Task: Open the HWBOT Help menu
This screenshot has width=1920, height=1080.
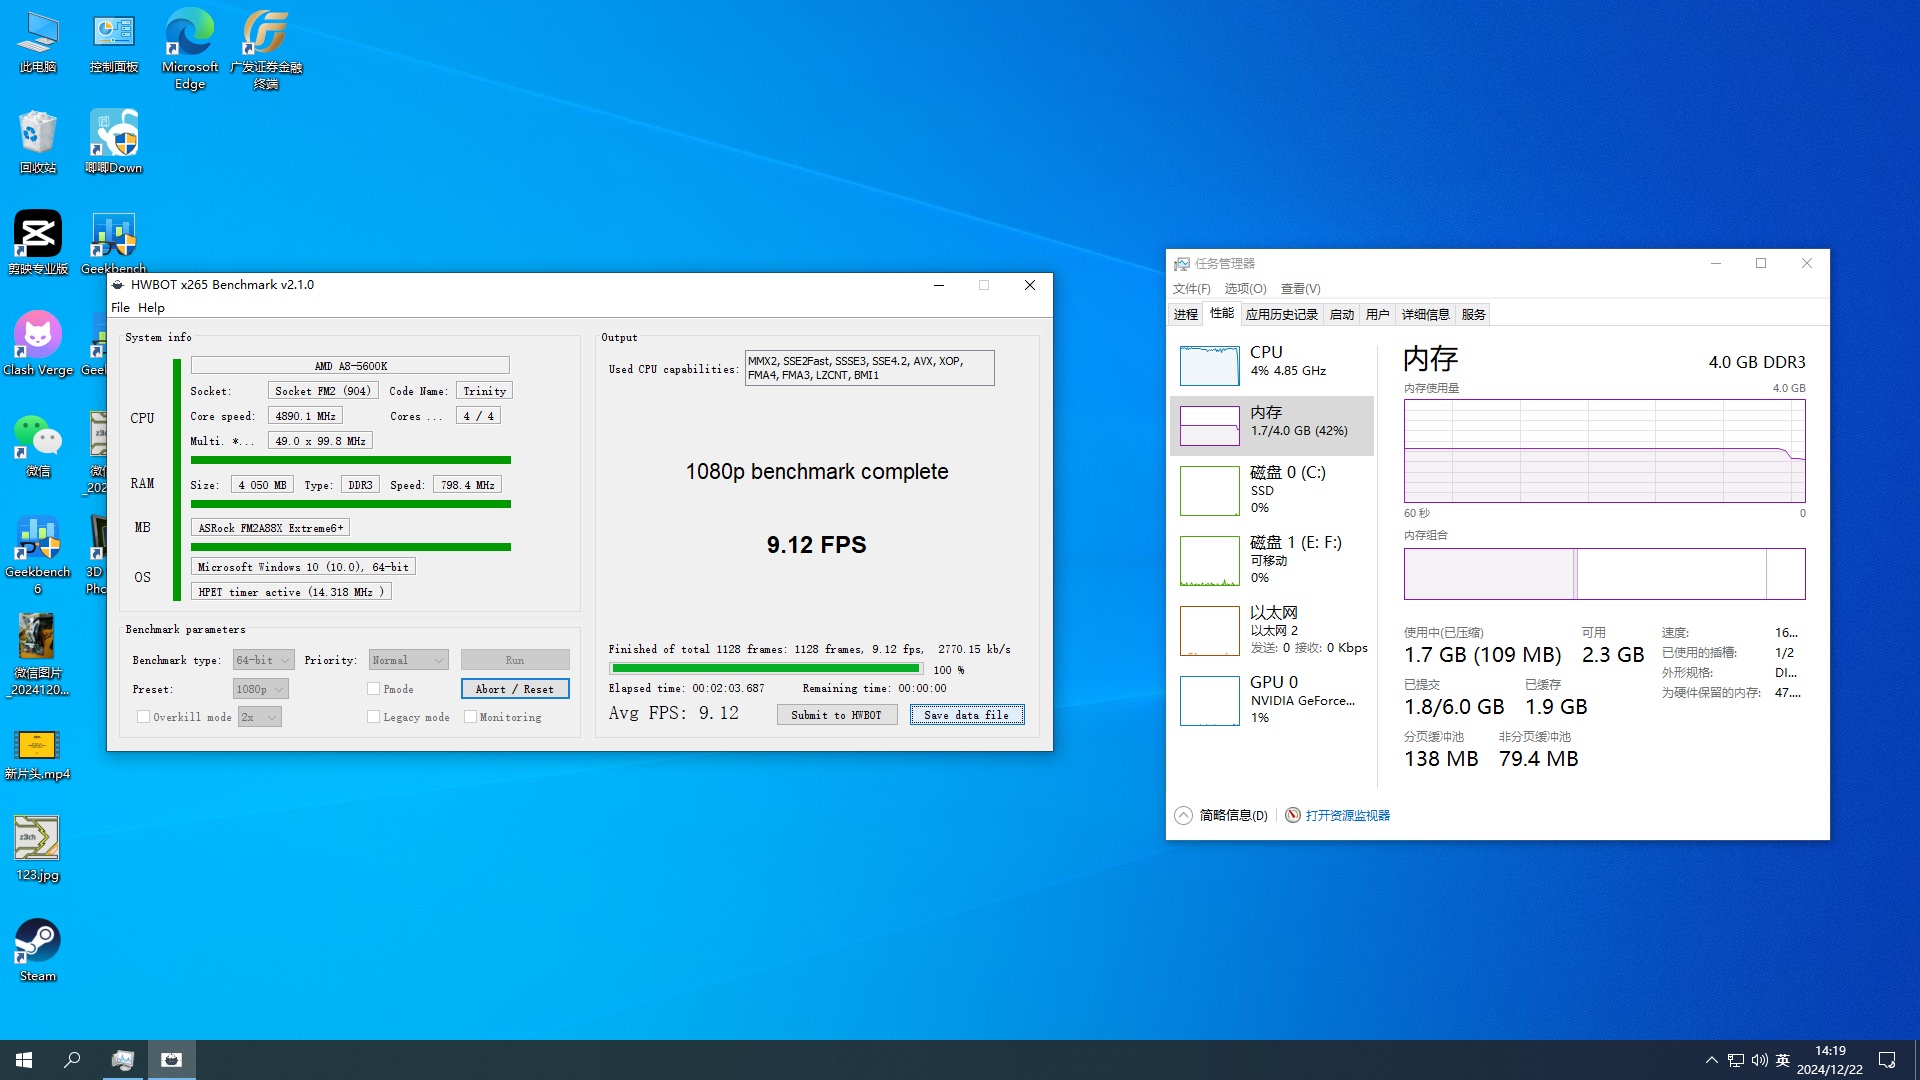Action: [x=151, y=308]
